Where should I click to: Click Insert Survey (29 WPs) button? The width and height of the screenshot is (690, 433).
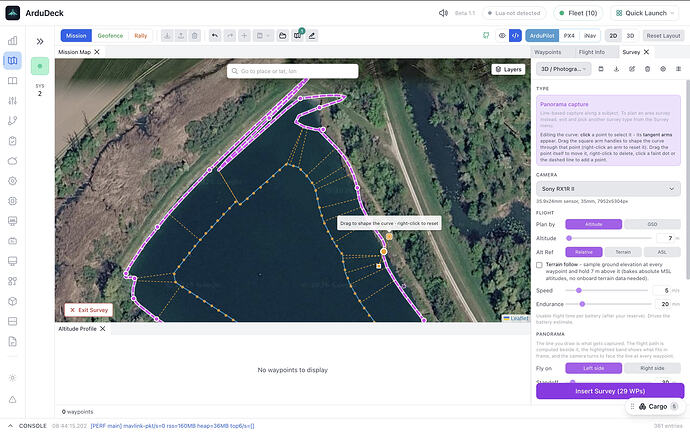610,391
